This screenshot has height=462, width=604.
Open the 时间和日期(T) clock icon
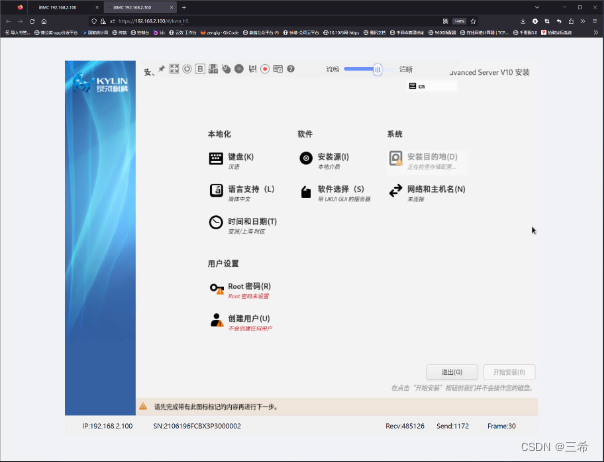point(215,222)
